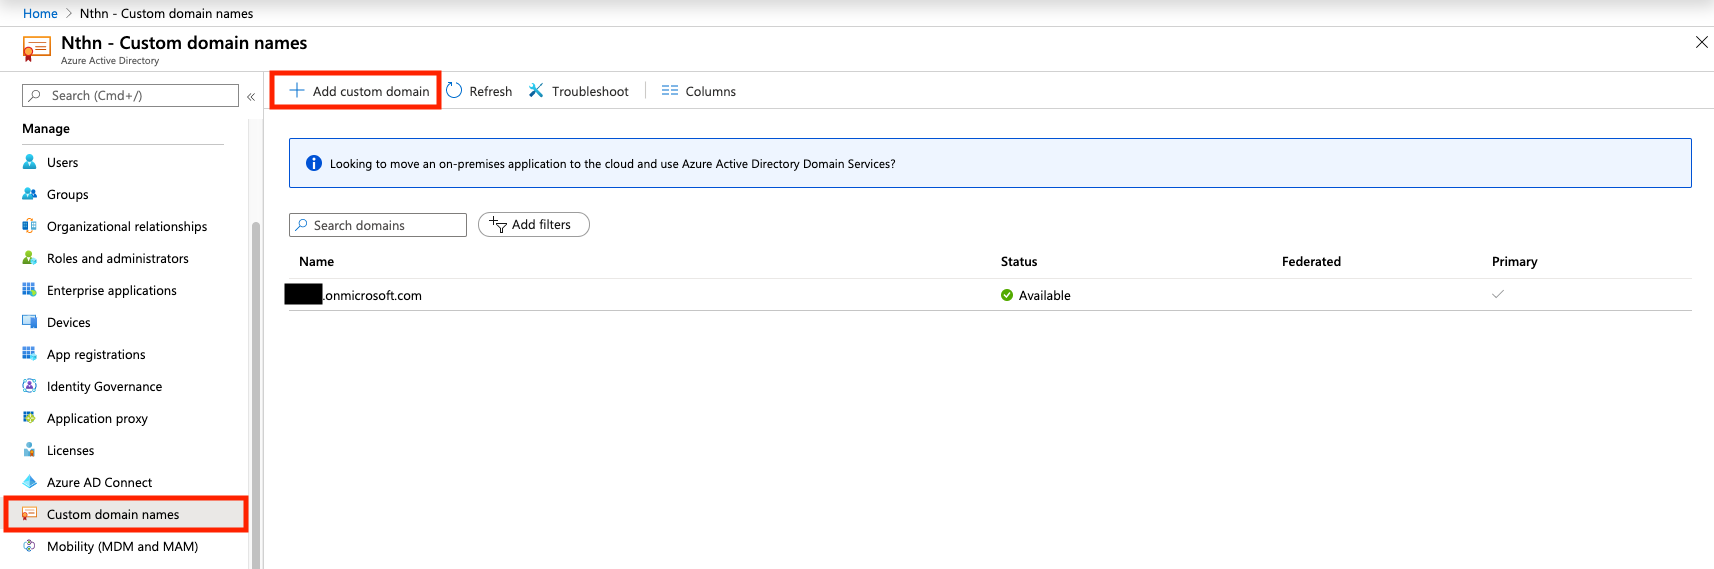Screen dimensions: 1714x569
Task: Click the Application proxy icon
Action: [x=30, y=418]
